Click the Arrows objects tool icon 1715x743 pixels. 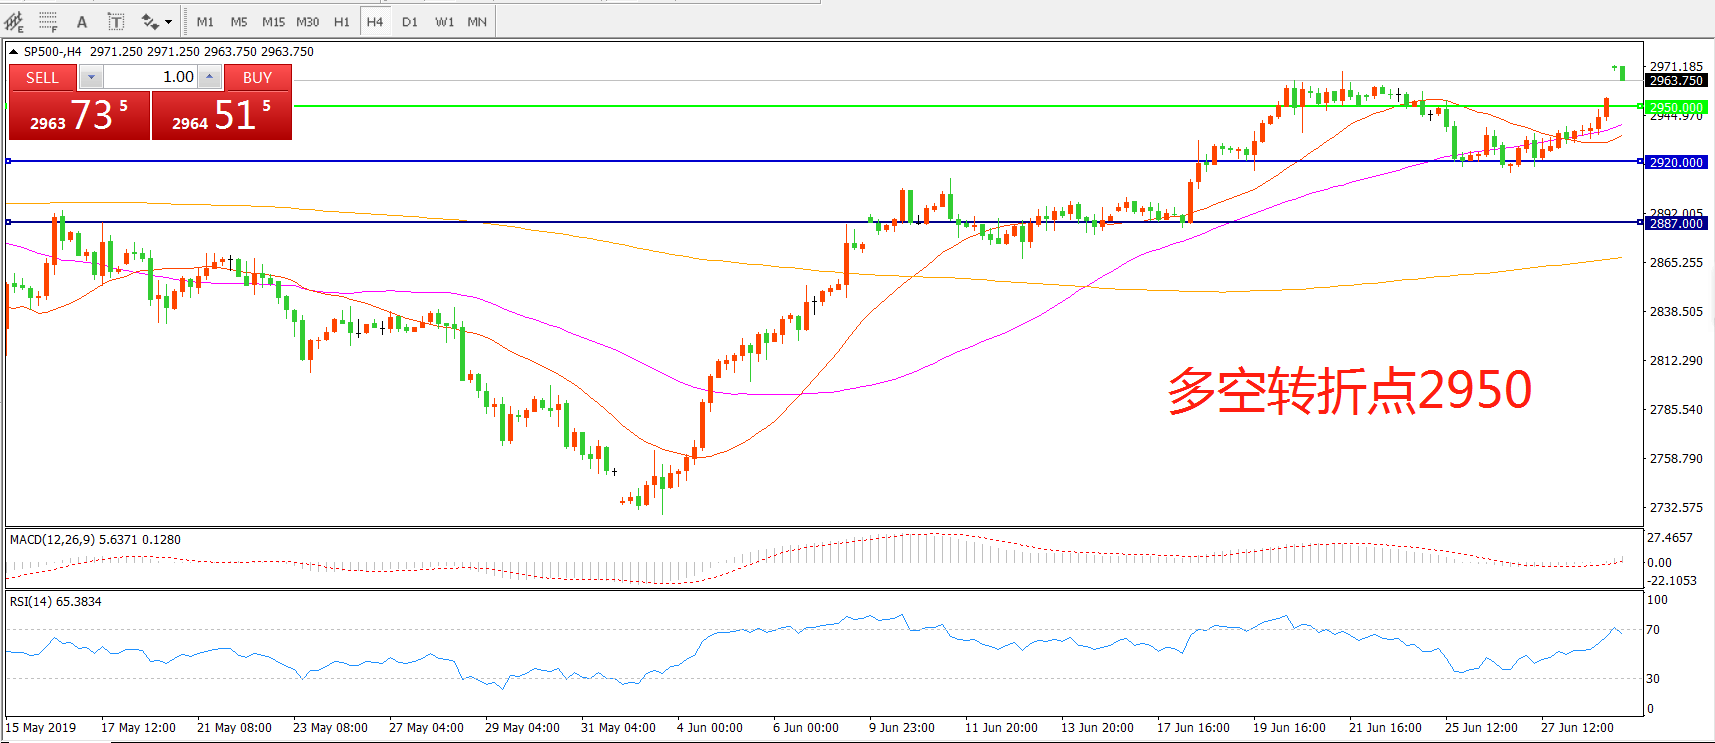[150, 21]
